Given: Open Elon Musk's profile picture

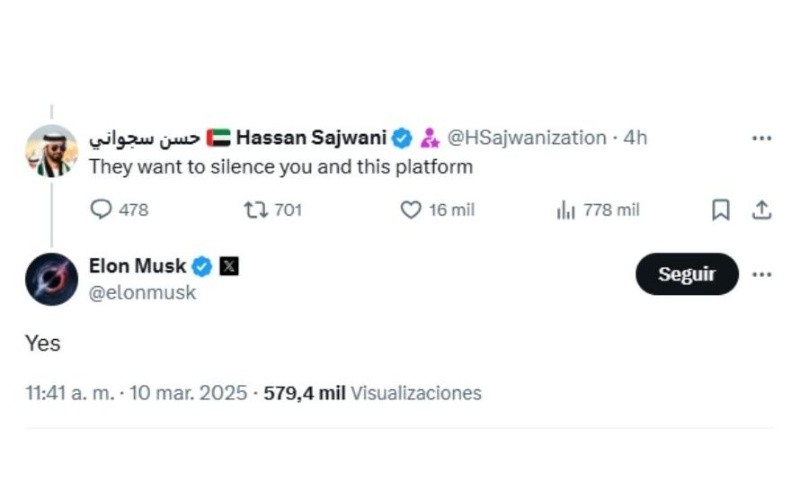Looking at the screenshot, I should click(51, 279).
